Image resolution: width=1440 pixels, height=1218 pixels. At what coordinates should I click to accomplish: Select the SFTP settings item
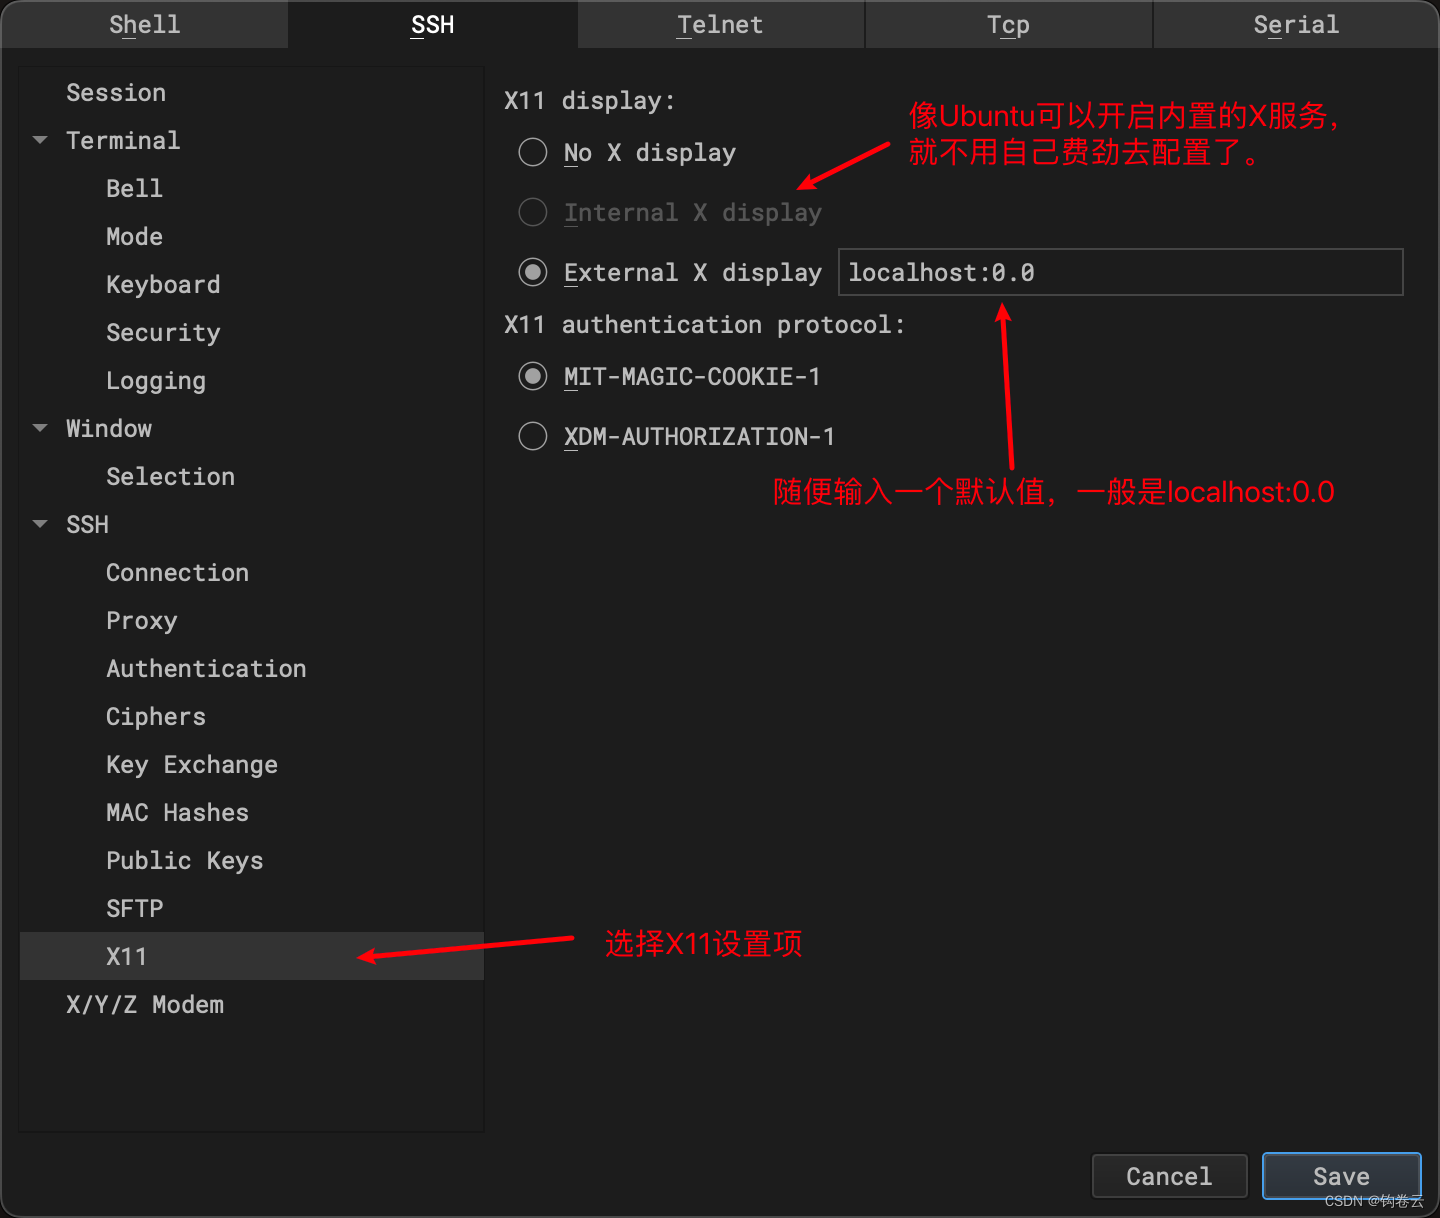point(134,908)
